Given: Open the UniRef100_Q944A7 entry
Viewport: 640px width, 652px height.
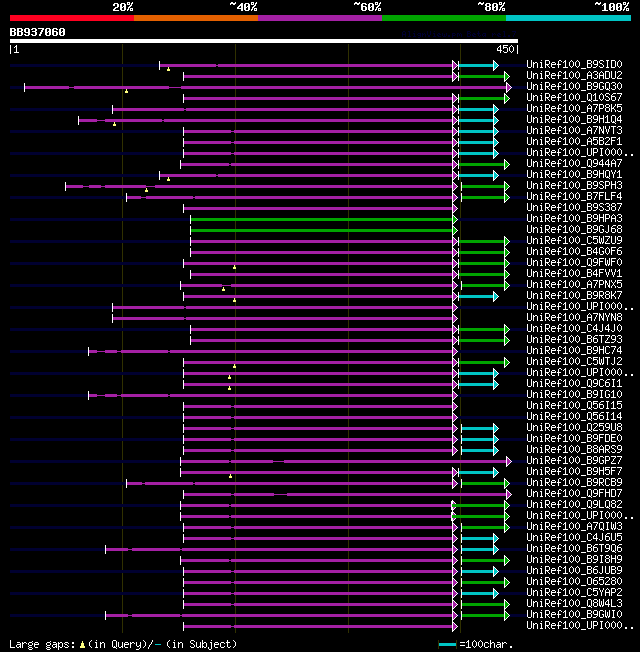Looking at the screenshot, I should click(x=574, y=163).
